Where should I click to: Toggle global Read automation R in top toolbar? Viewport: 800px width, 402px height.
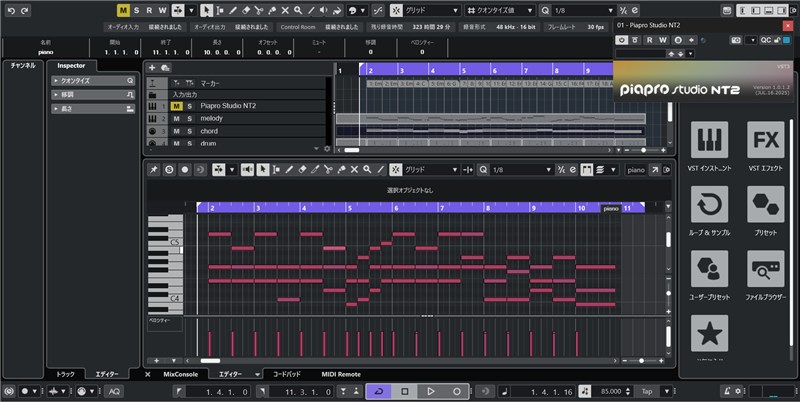coord(149,10)
